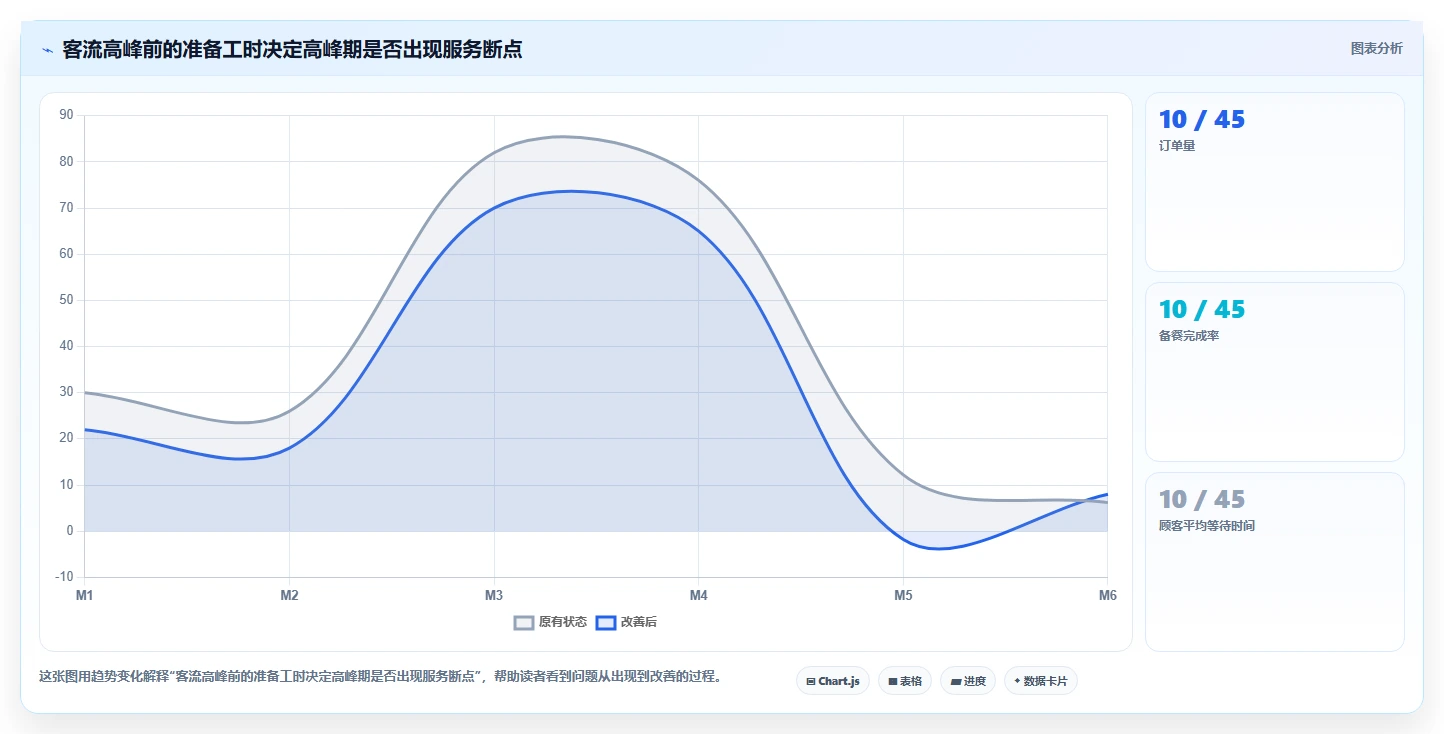
Task: Click the chart title 客流高峰前的准备工时 heading
Action: tap(292, 49)
